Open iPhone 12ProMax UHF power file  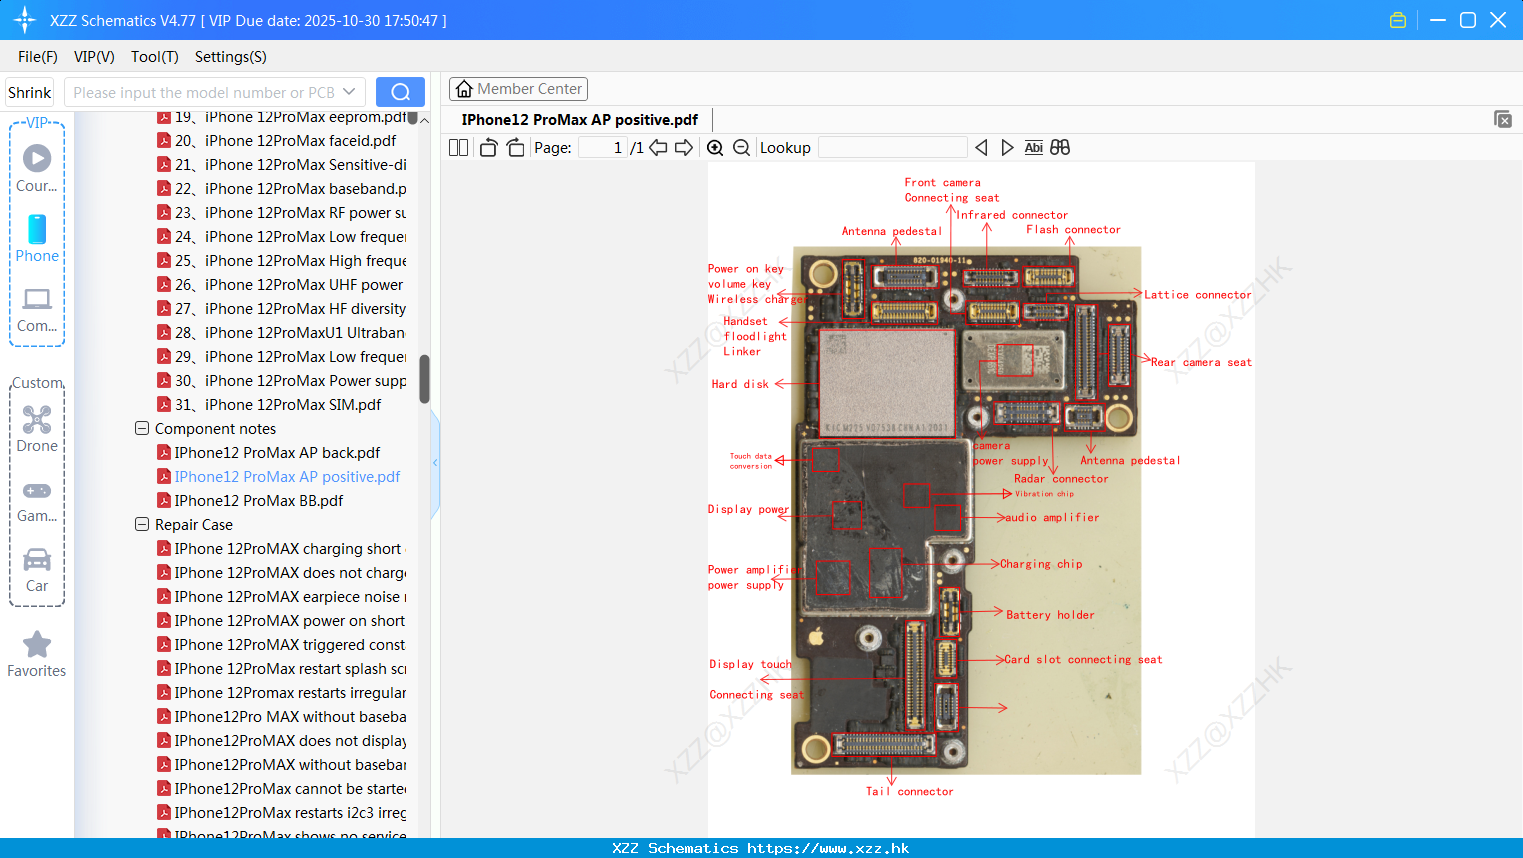tap(280, 285)
